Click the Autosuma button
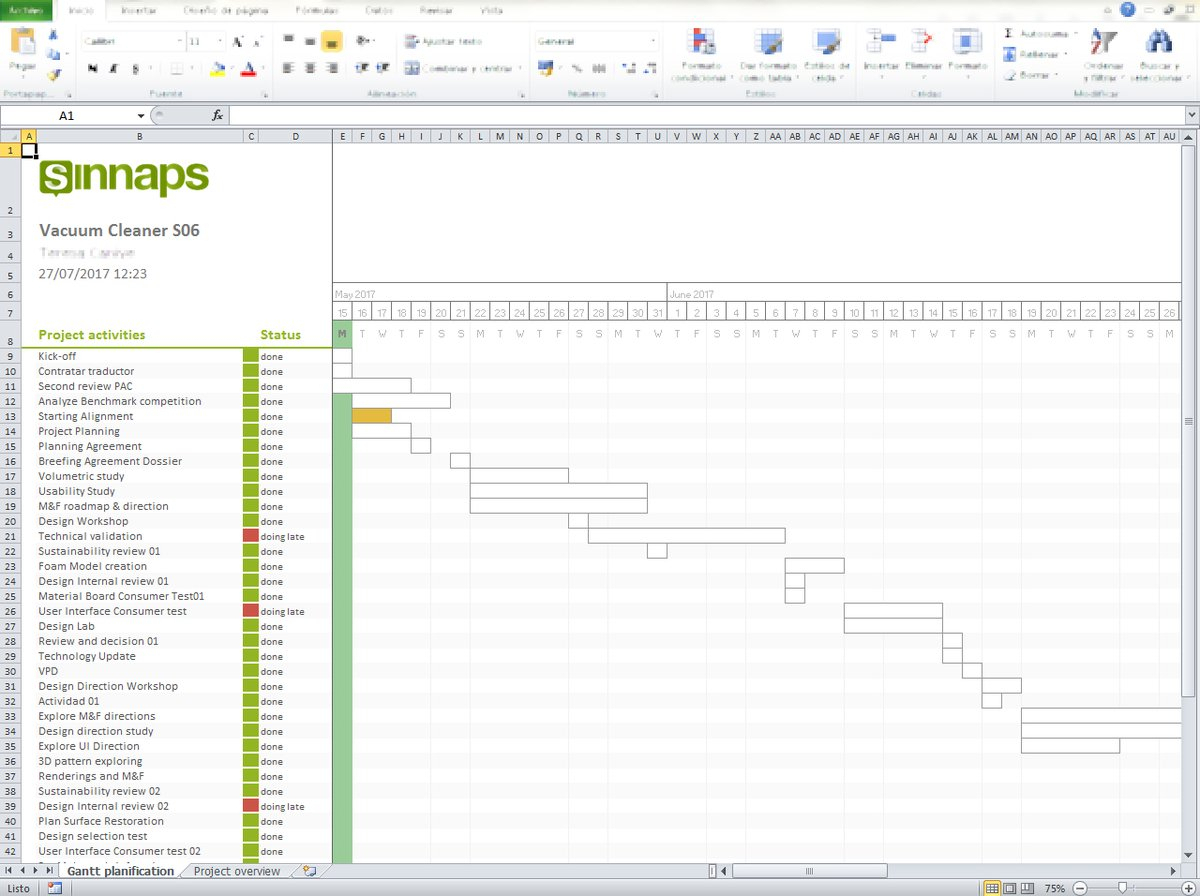Screen dimensions: 1200x896 (x=1040, y=33)
